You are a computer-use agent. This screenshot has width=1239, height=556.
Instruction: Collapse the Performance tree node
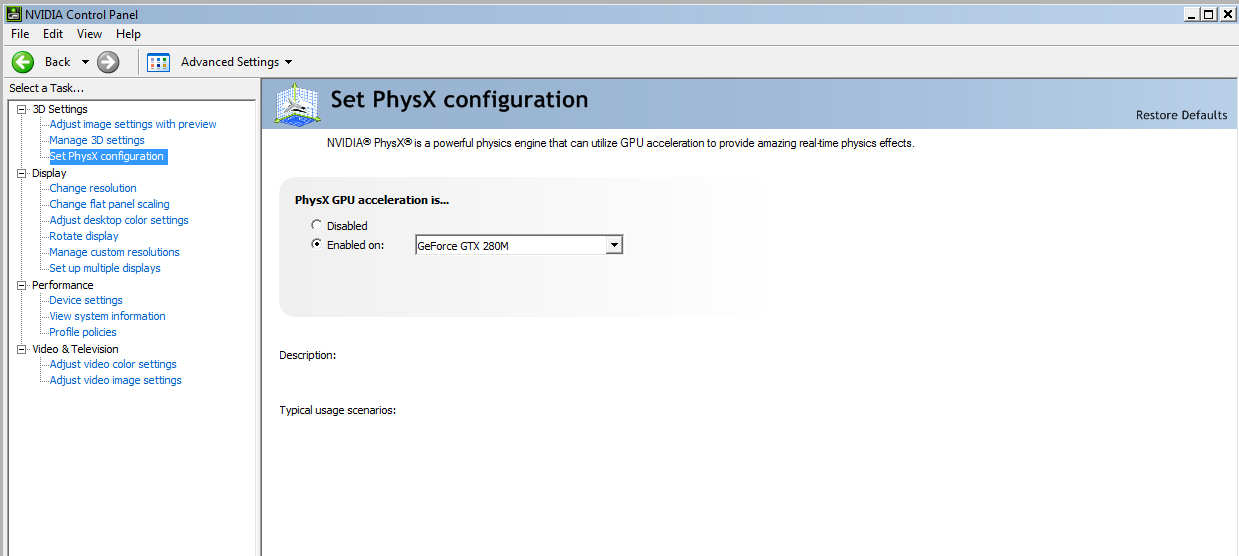pos(23,285)
